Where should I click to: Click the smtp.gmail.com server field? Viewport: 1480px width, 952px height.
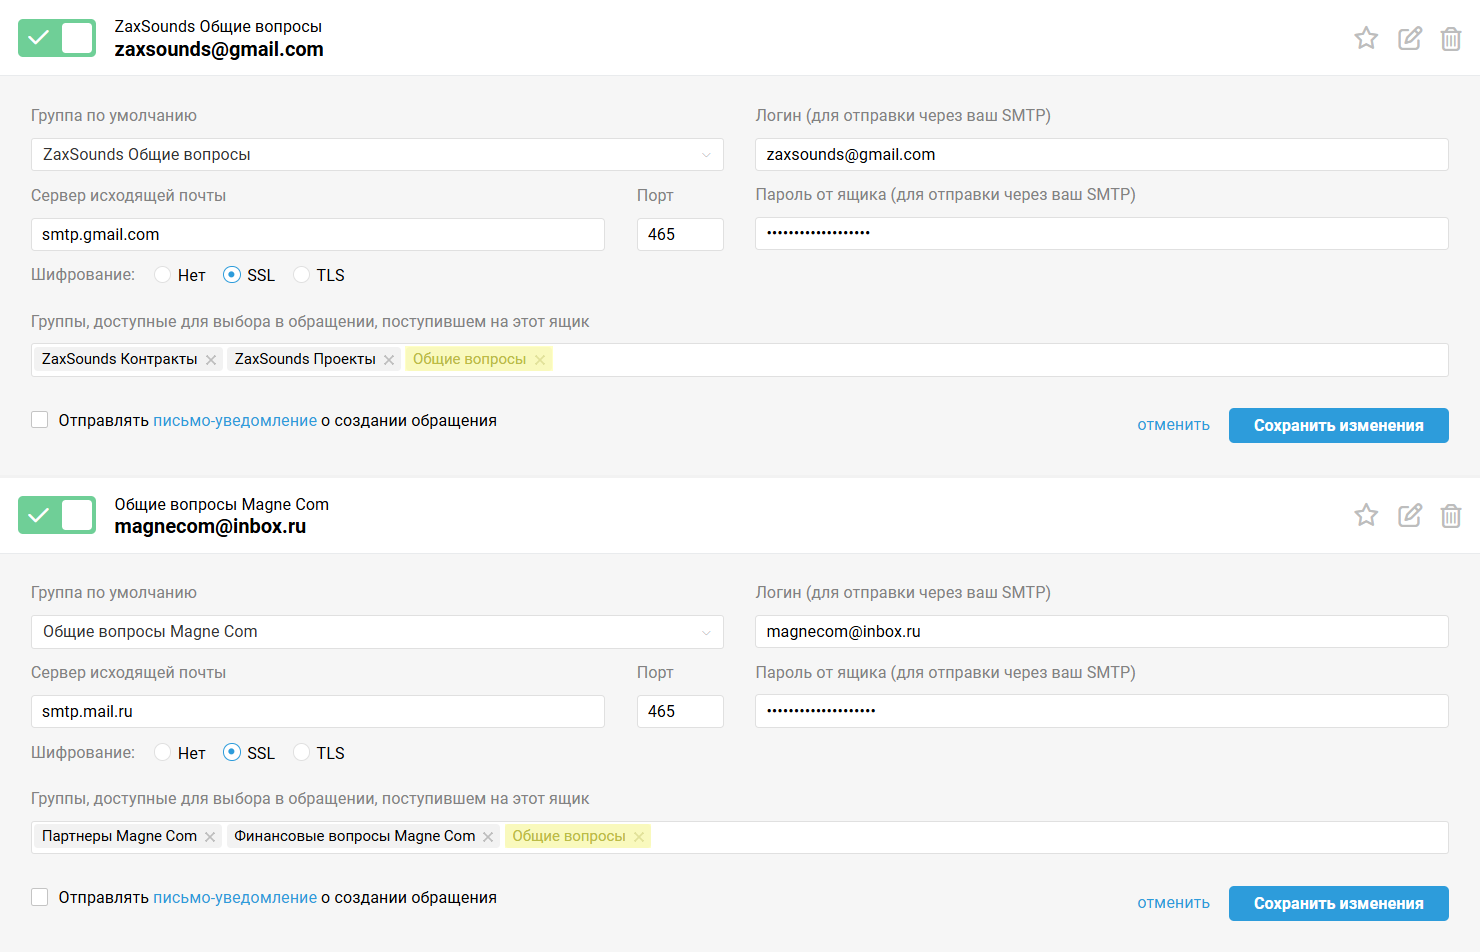pyautogui.click(x=317, y=235)
